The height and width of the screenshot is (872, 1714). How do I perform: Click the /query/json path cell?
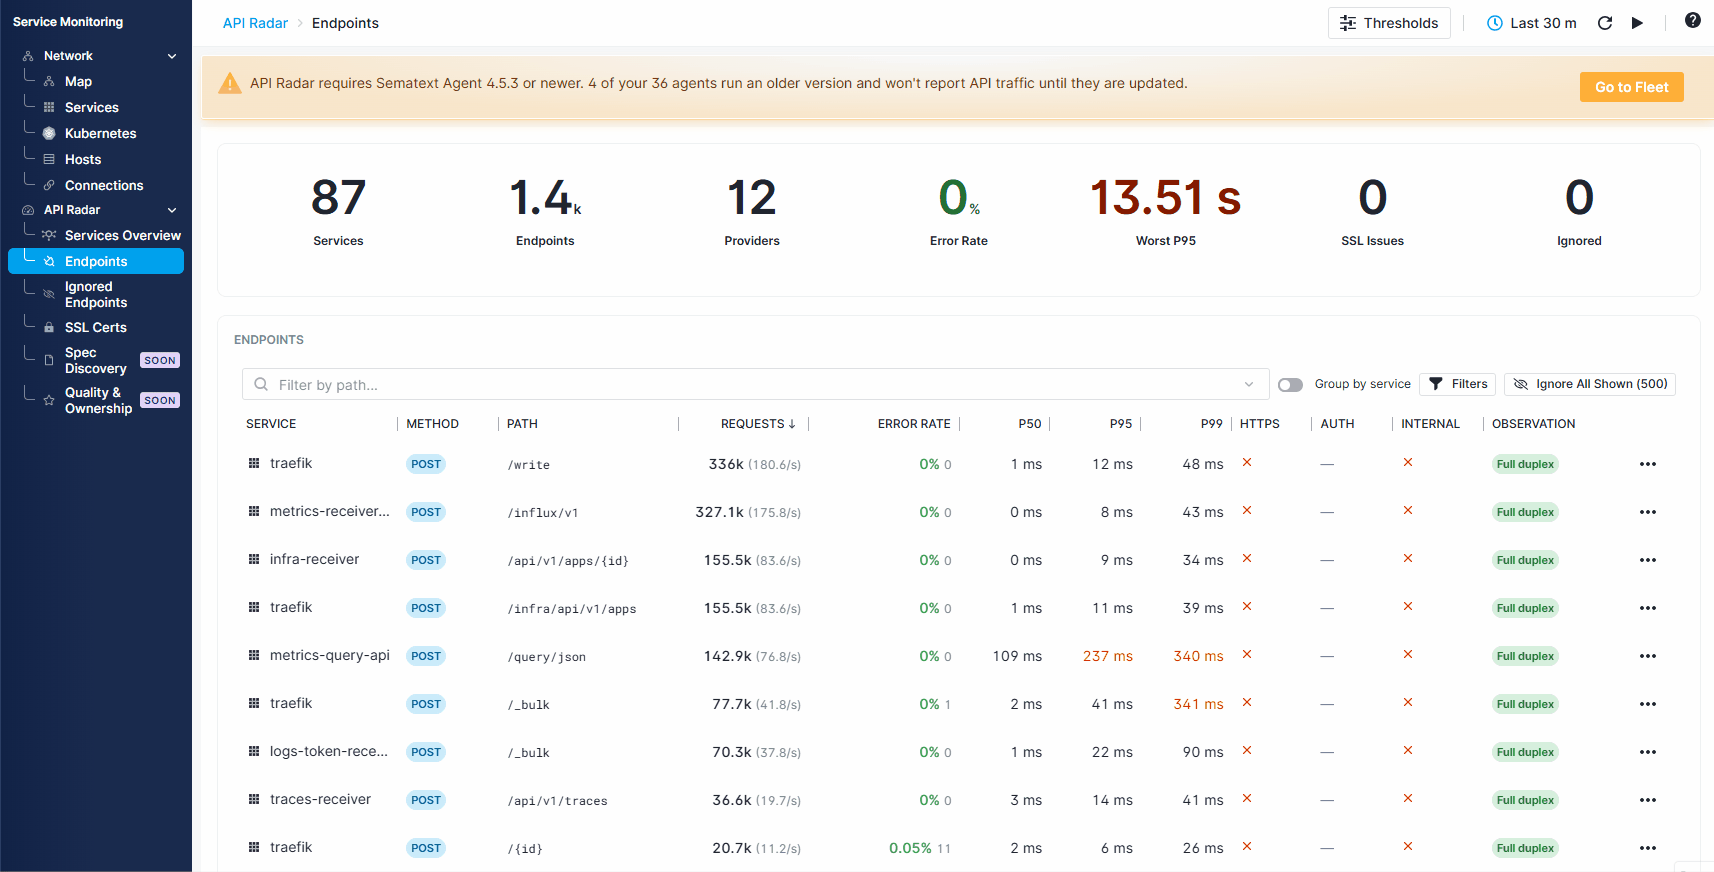[546, 657]
